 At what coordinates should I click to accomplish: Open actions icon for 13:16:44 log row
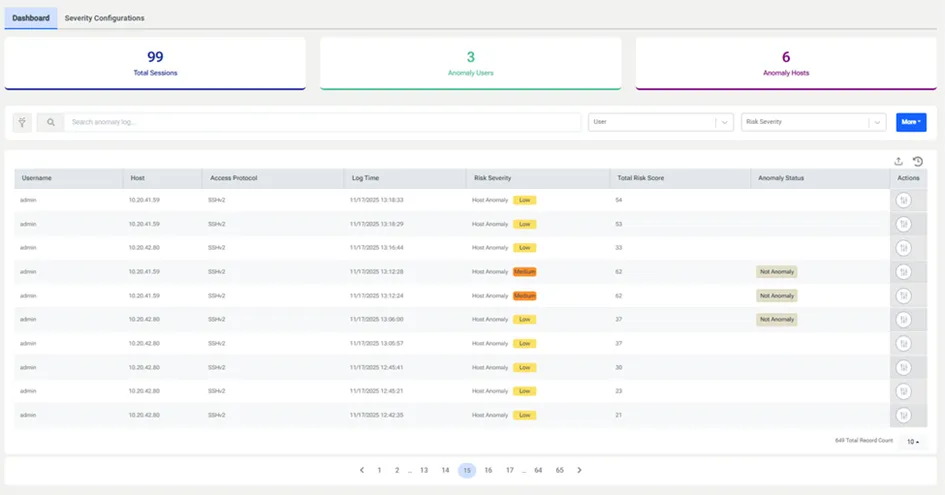click(903, 248)
